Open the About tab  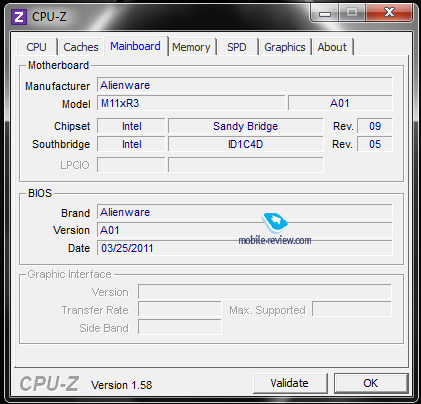pos(332,47)
